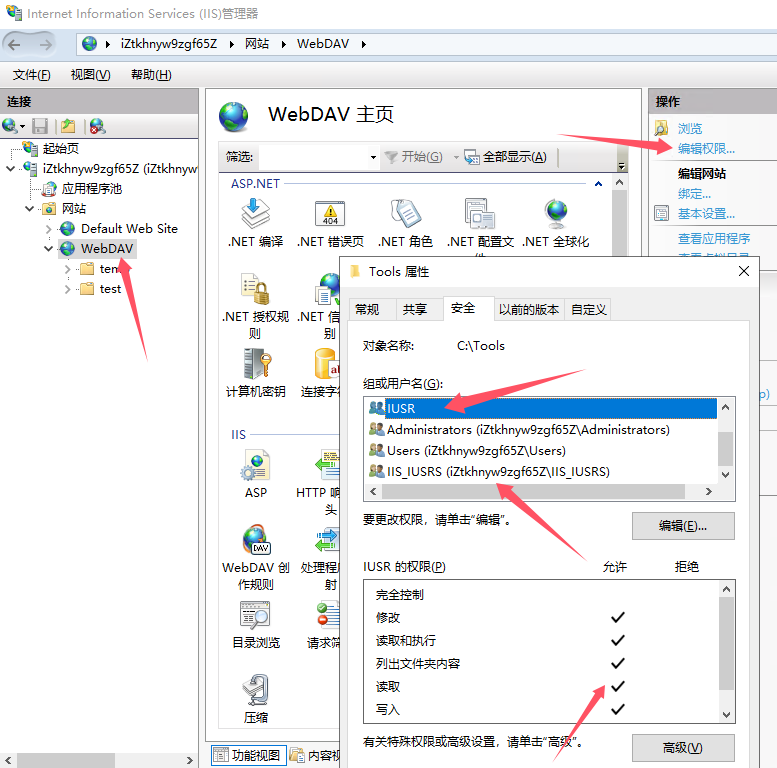777x768 pixels.
Task: Expand the Default Web Site node
Action: (48, 229)
